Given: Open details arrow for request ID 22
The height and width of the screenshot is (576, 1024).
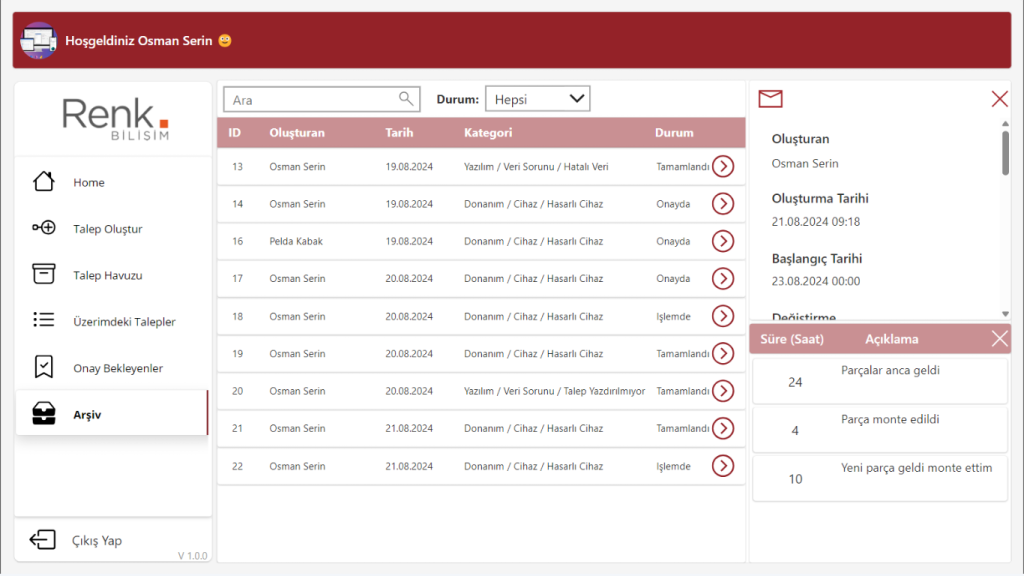Looking at the screenshot, I should [x=723, y=466].
